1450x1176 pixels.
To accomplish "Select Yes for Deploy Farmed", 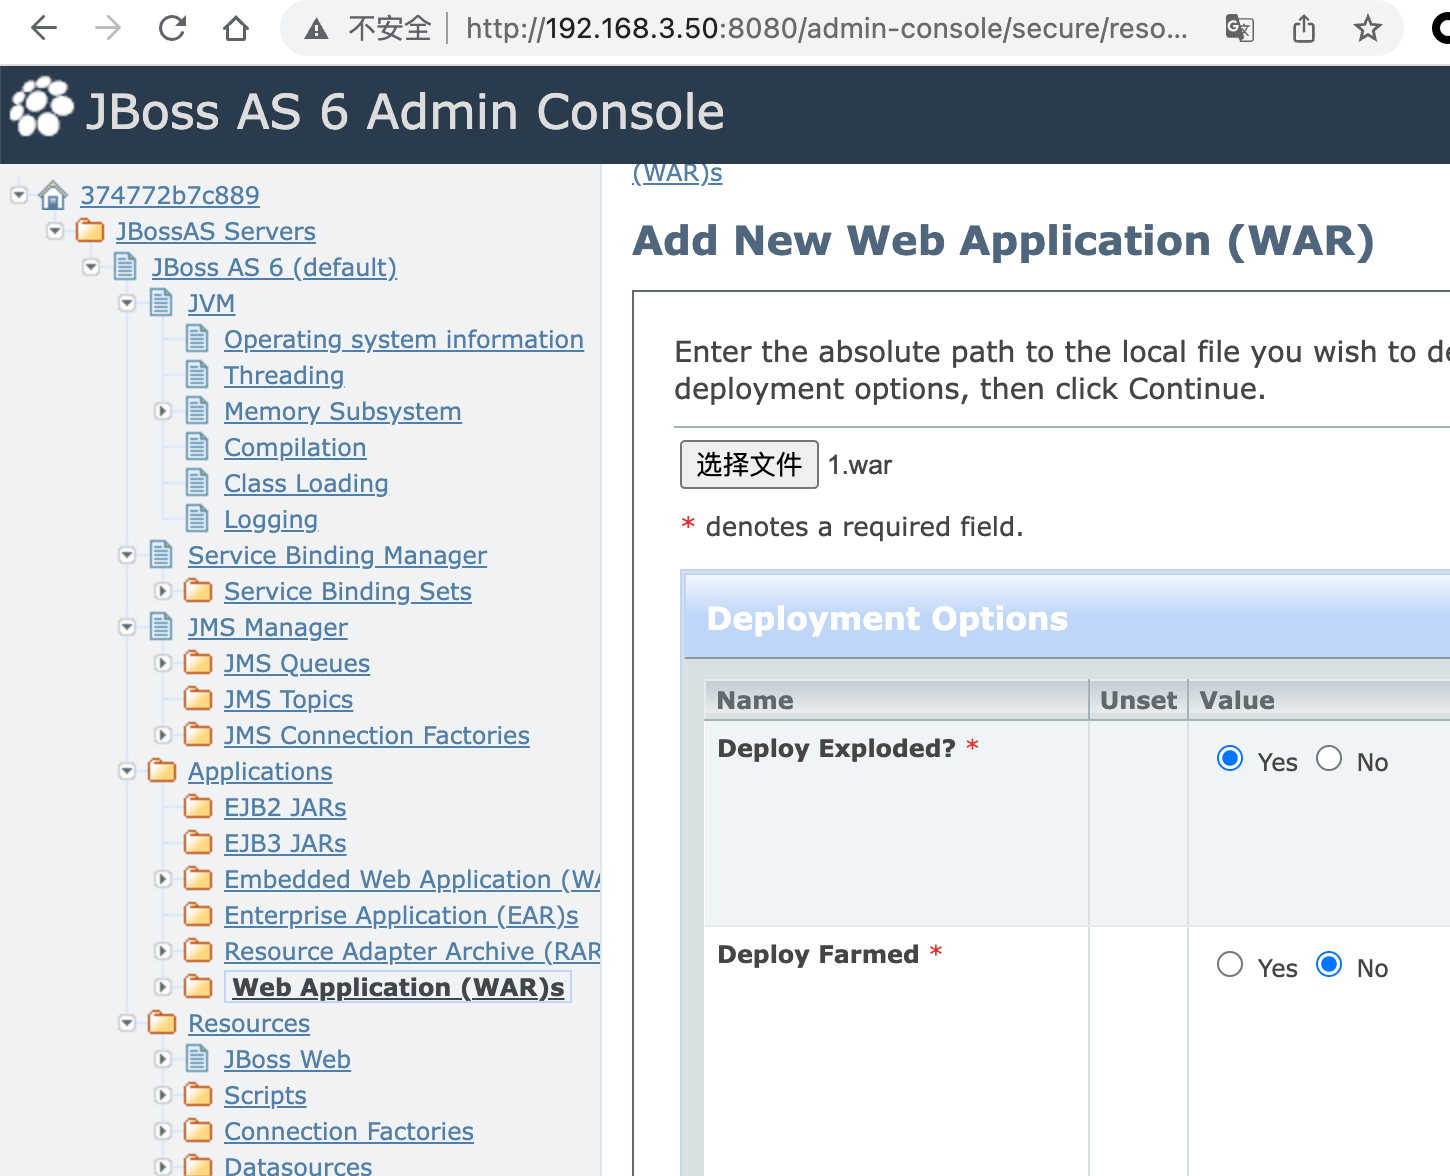I will click(x=1230, y=965).
